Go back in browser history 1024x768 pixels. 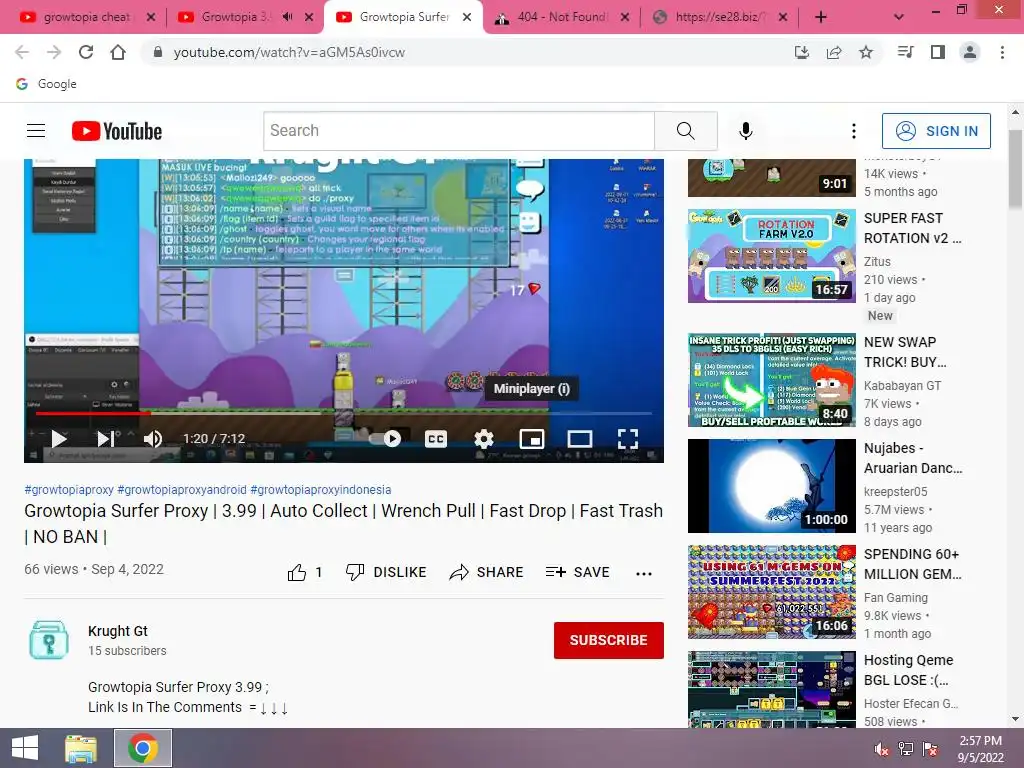pyautogui.click(x=22, y=52)
